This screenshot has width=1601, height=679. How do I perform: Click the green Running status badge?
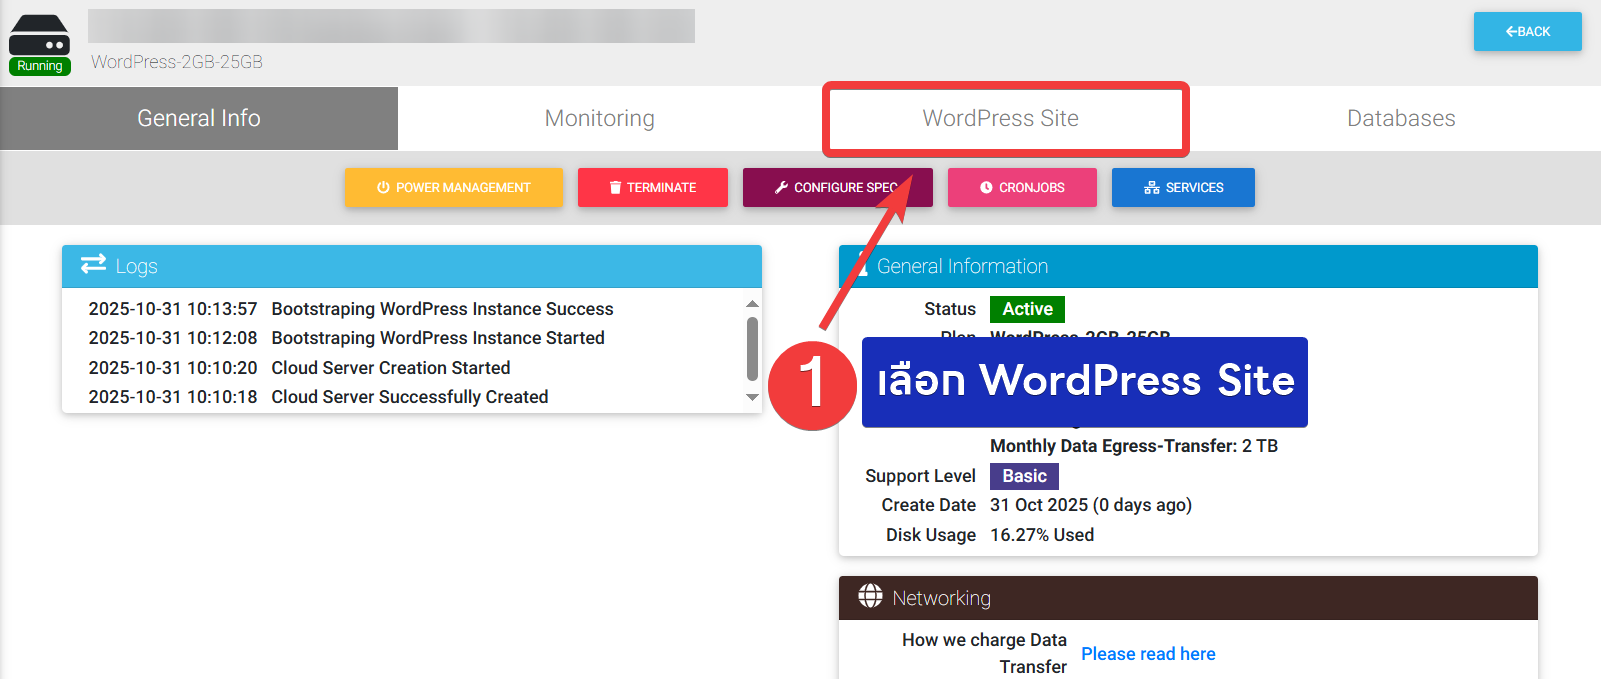(40, 66)
